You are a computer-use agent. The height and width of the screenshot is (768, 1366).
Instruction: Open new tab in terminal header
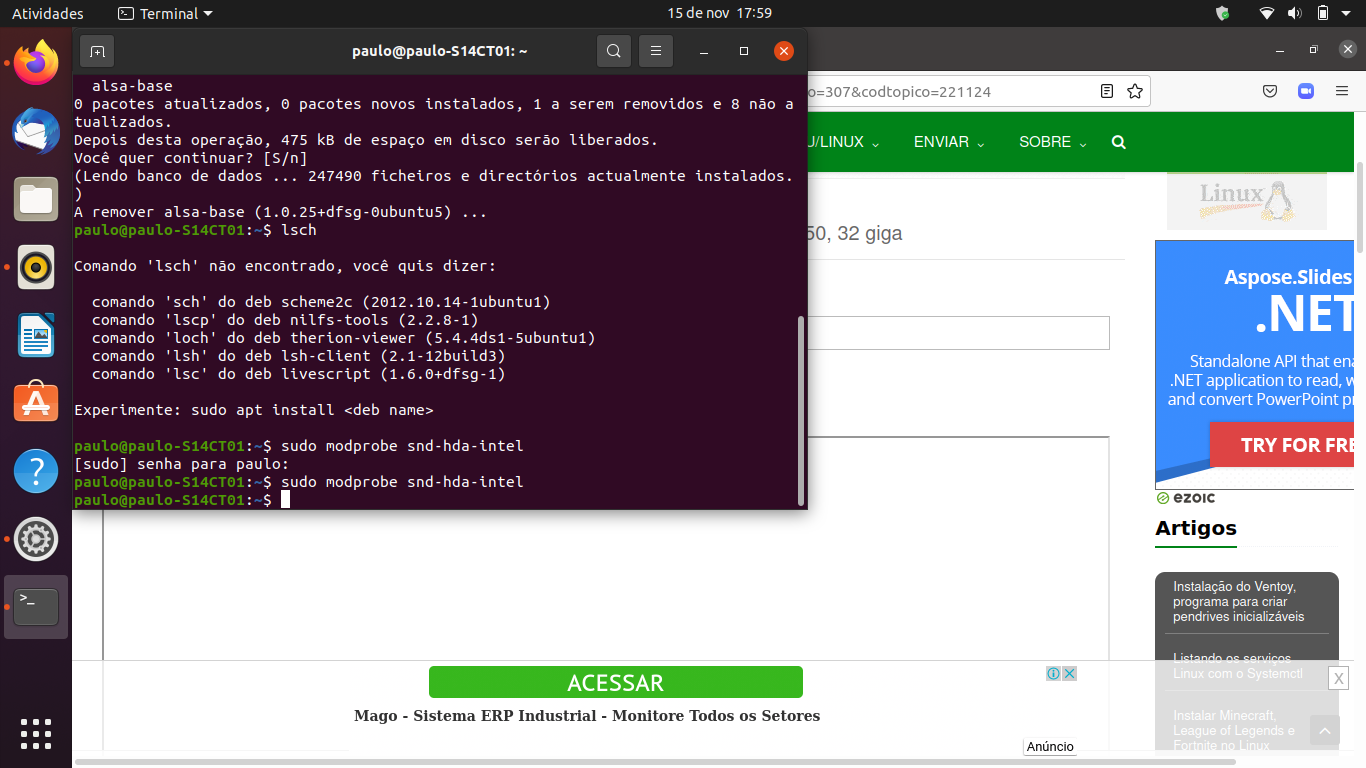tap(97, 51)
